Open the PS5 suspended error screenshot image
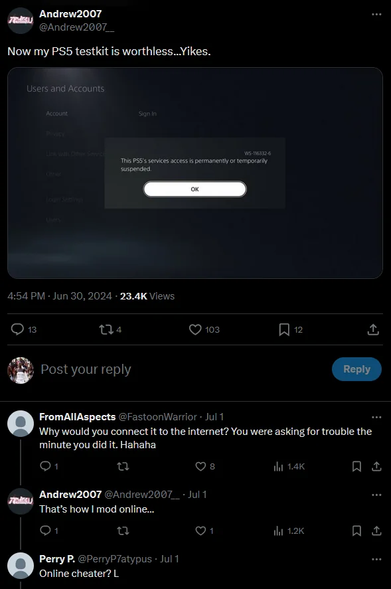The height and width of the screenshot is (589, 391). tap(195, 173)
